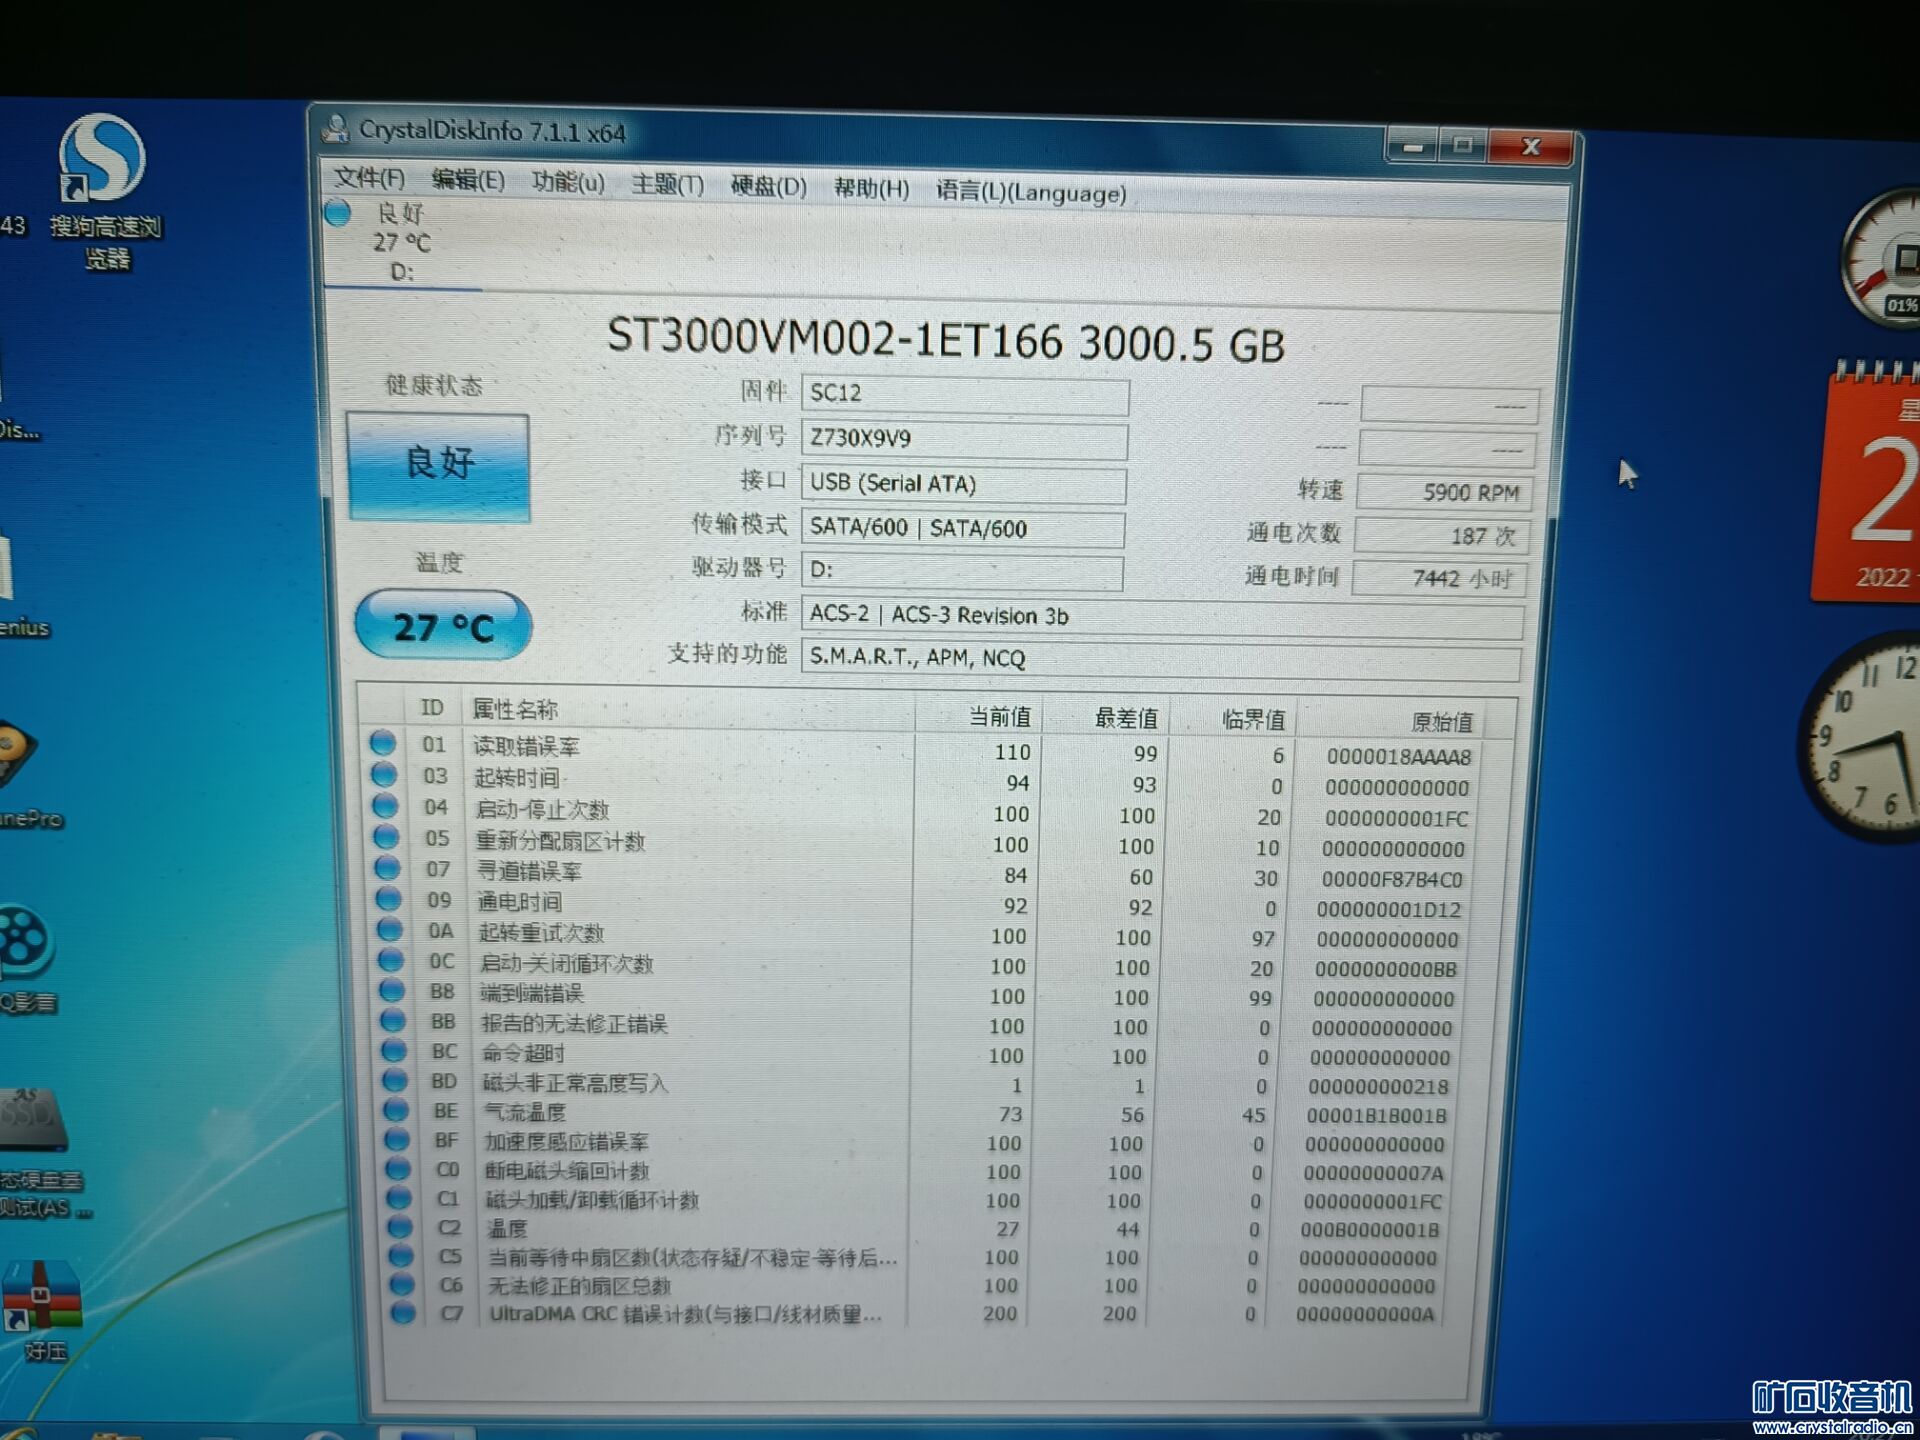Click status icon of row BF 加速度感应错误率

397,1138
